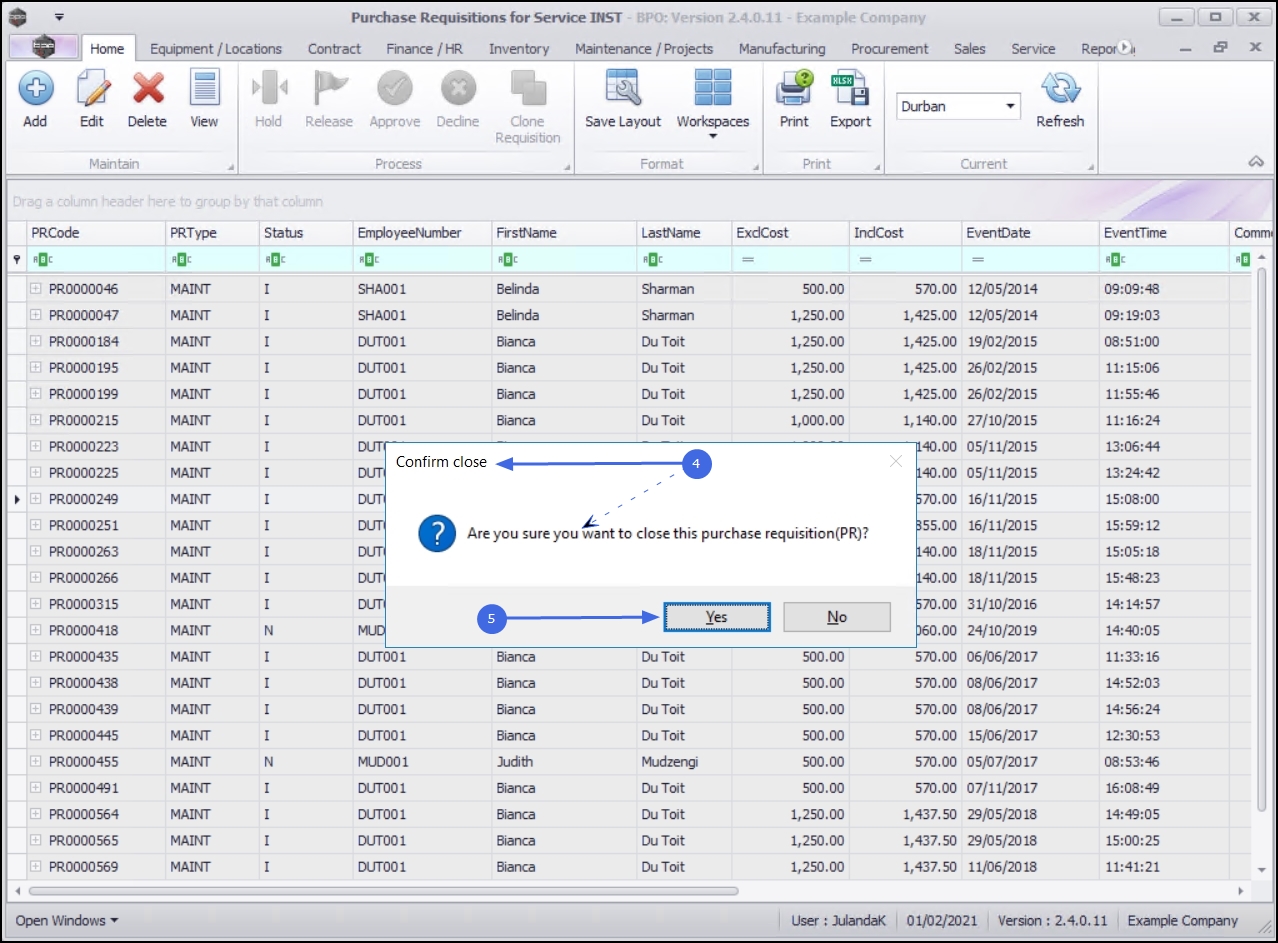This screenshot has height=943, width=1278.
Task: Switch to the Procurement tab
Action: (889, 48)
